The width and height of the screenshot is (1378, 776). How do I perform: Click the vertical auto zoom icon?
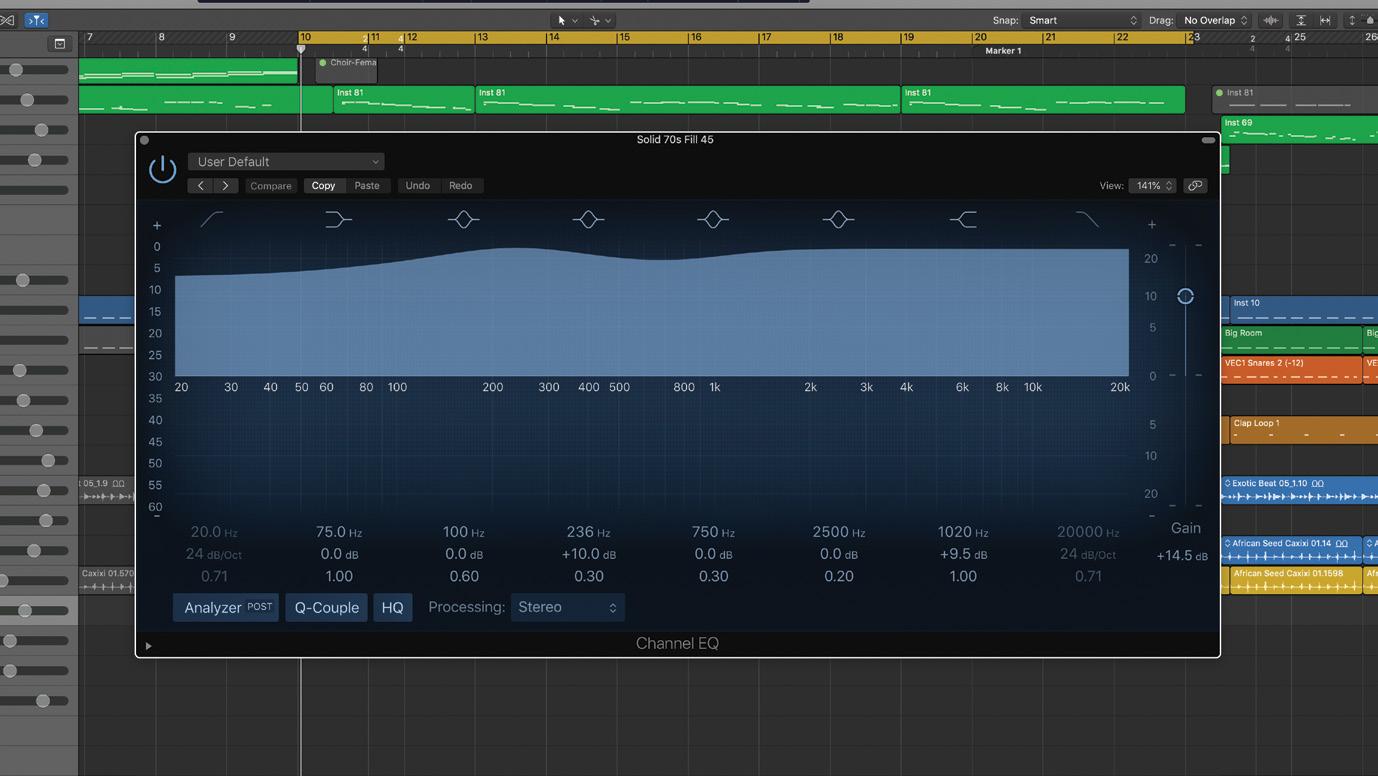coord(1301,20)
